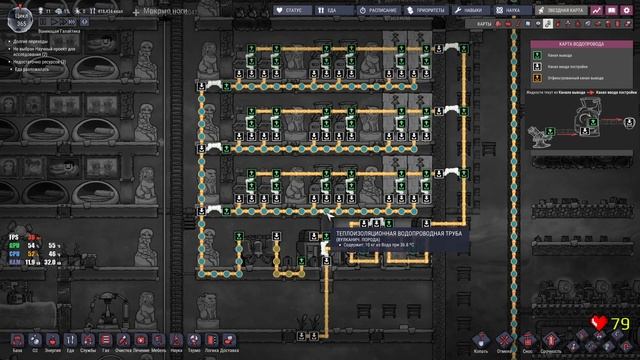Toggle the conveyor overlay icon
640x360 pixels.
click(627, 24)
